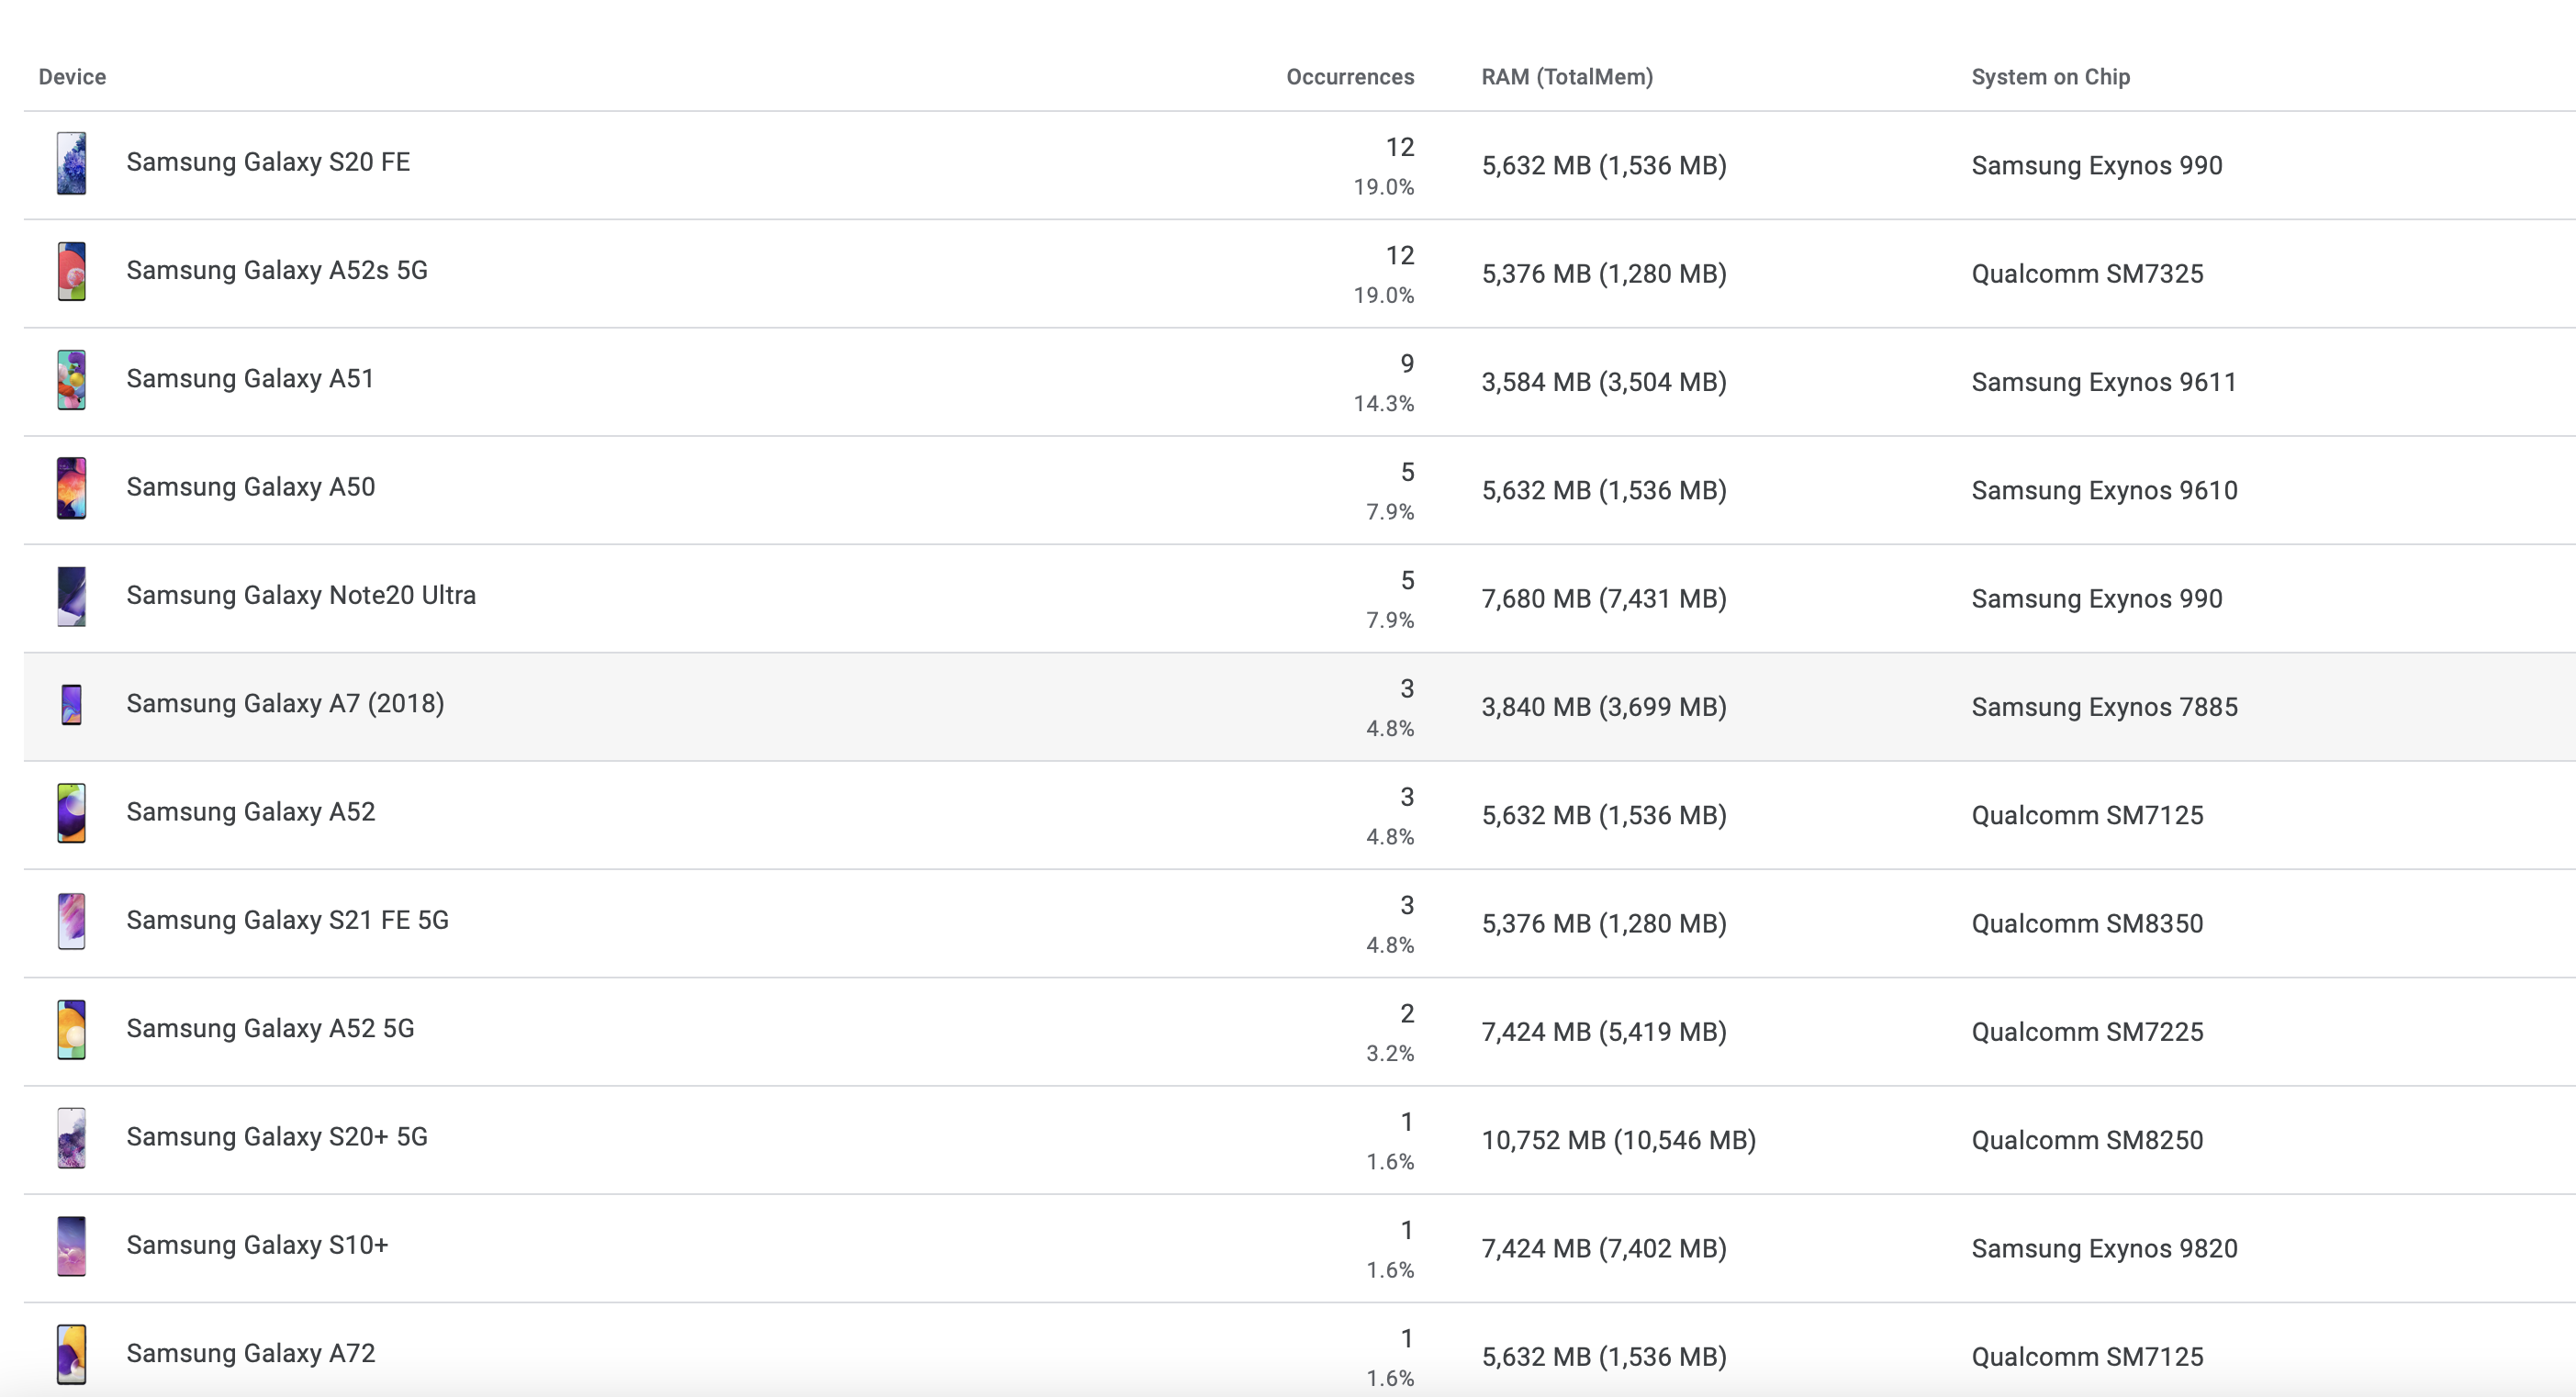This screenshot has height=1397, width=2576.
Task: Click the Galaxy A50 device thumbnail icon
Action: click(x=71, y=488)
